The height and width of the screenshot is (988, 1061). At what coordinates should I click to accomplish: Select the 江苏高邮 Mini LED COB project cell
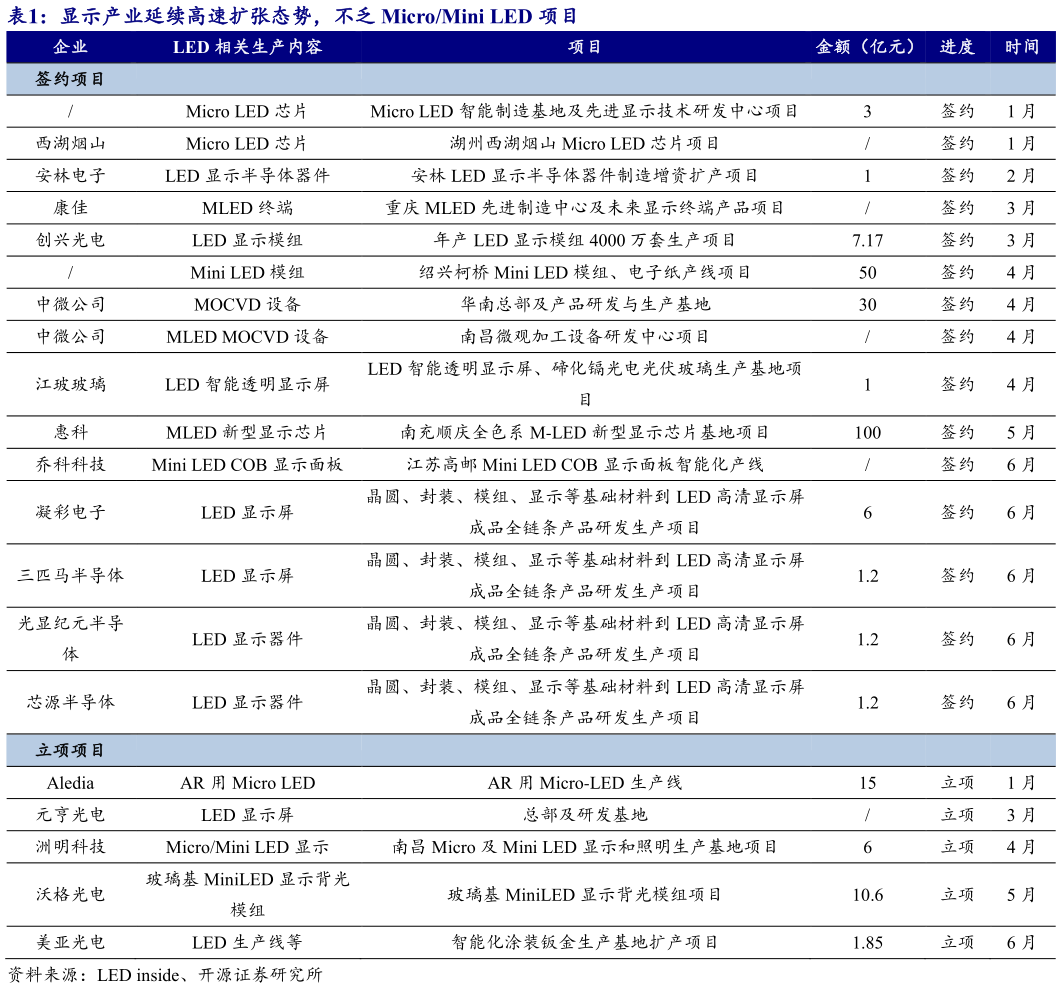584,464
